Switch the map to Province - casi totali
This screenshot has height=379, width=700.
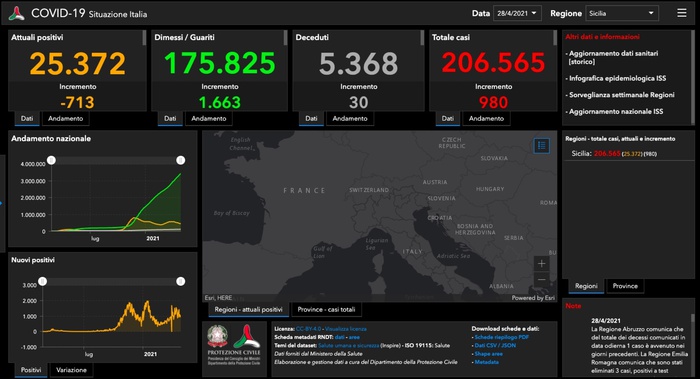326,309
